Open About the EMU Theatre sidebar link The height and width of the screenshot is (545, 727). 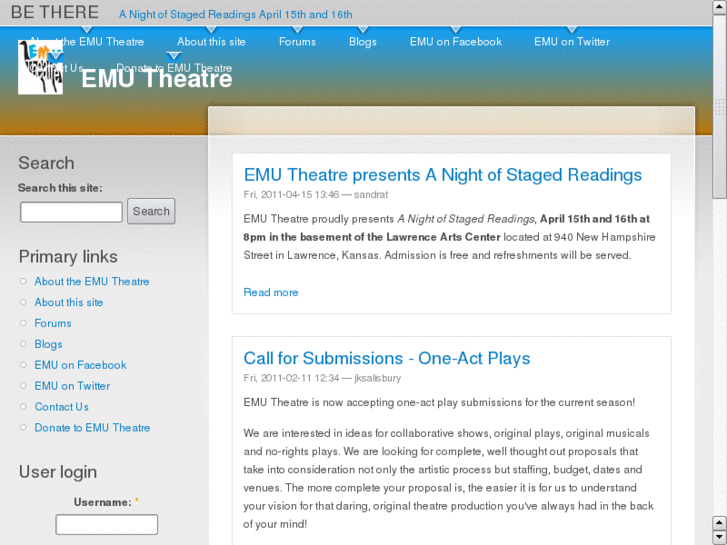tap(92, 282)
